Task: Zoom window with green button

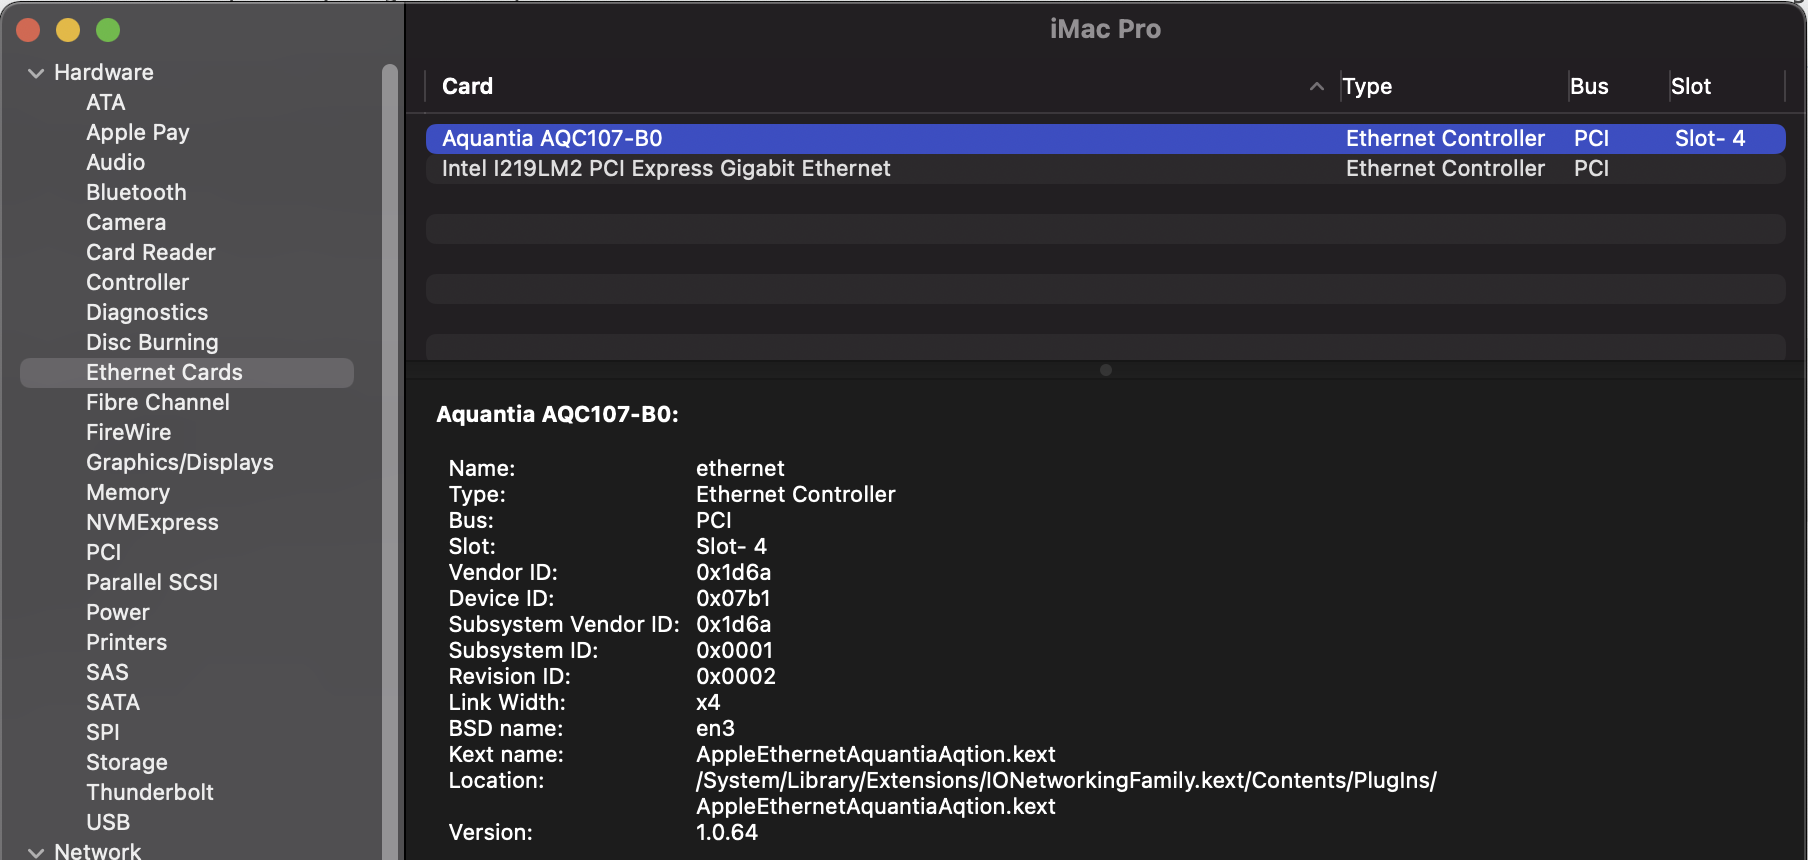Action: pyautogui.click(x=108, y=31)
